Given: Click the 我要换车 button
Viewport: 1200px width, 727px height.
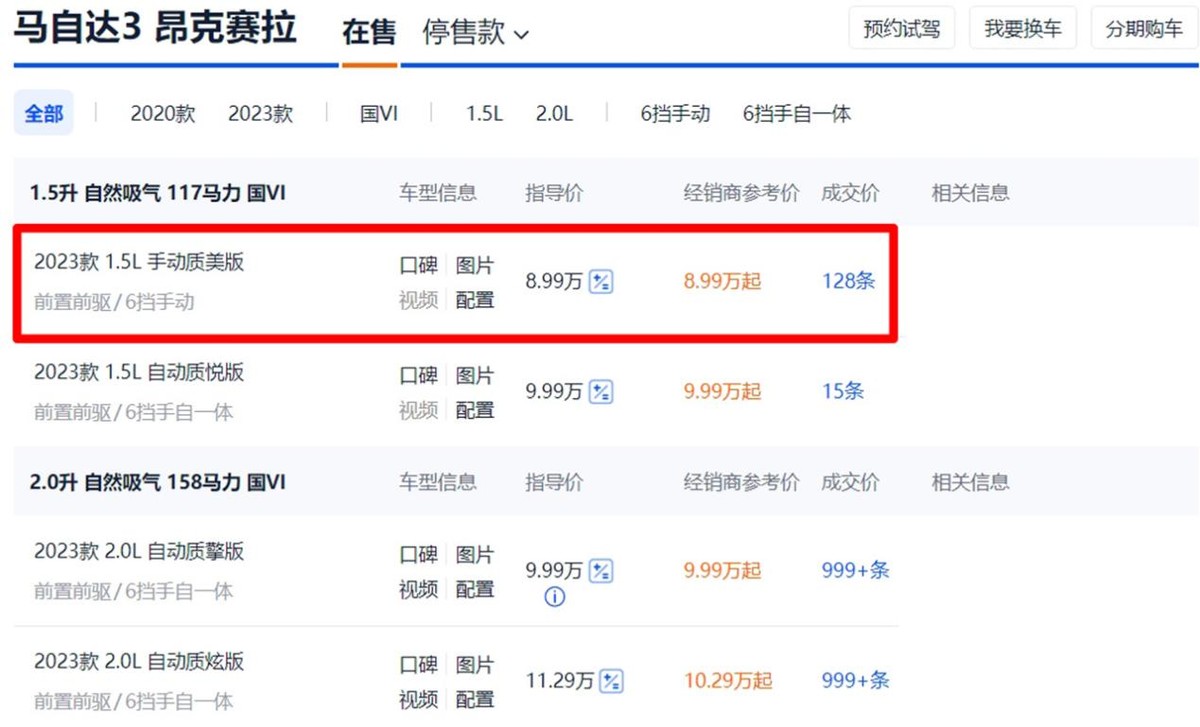Looking at the screenshot, I should 1022,29.
